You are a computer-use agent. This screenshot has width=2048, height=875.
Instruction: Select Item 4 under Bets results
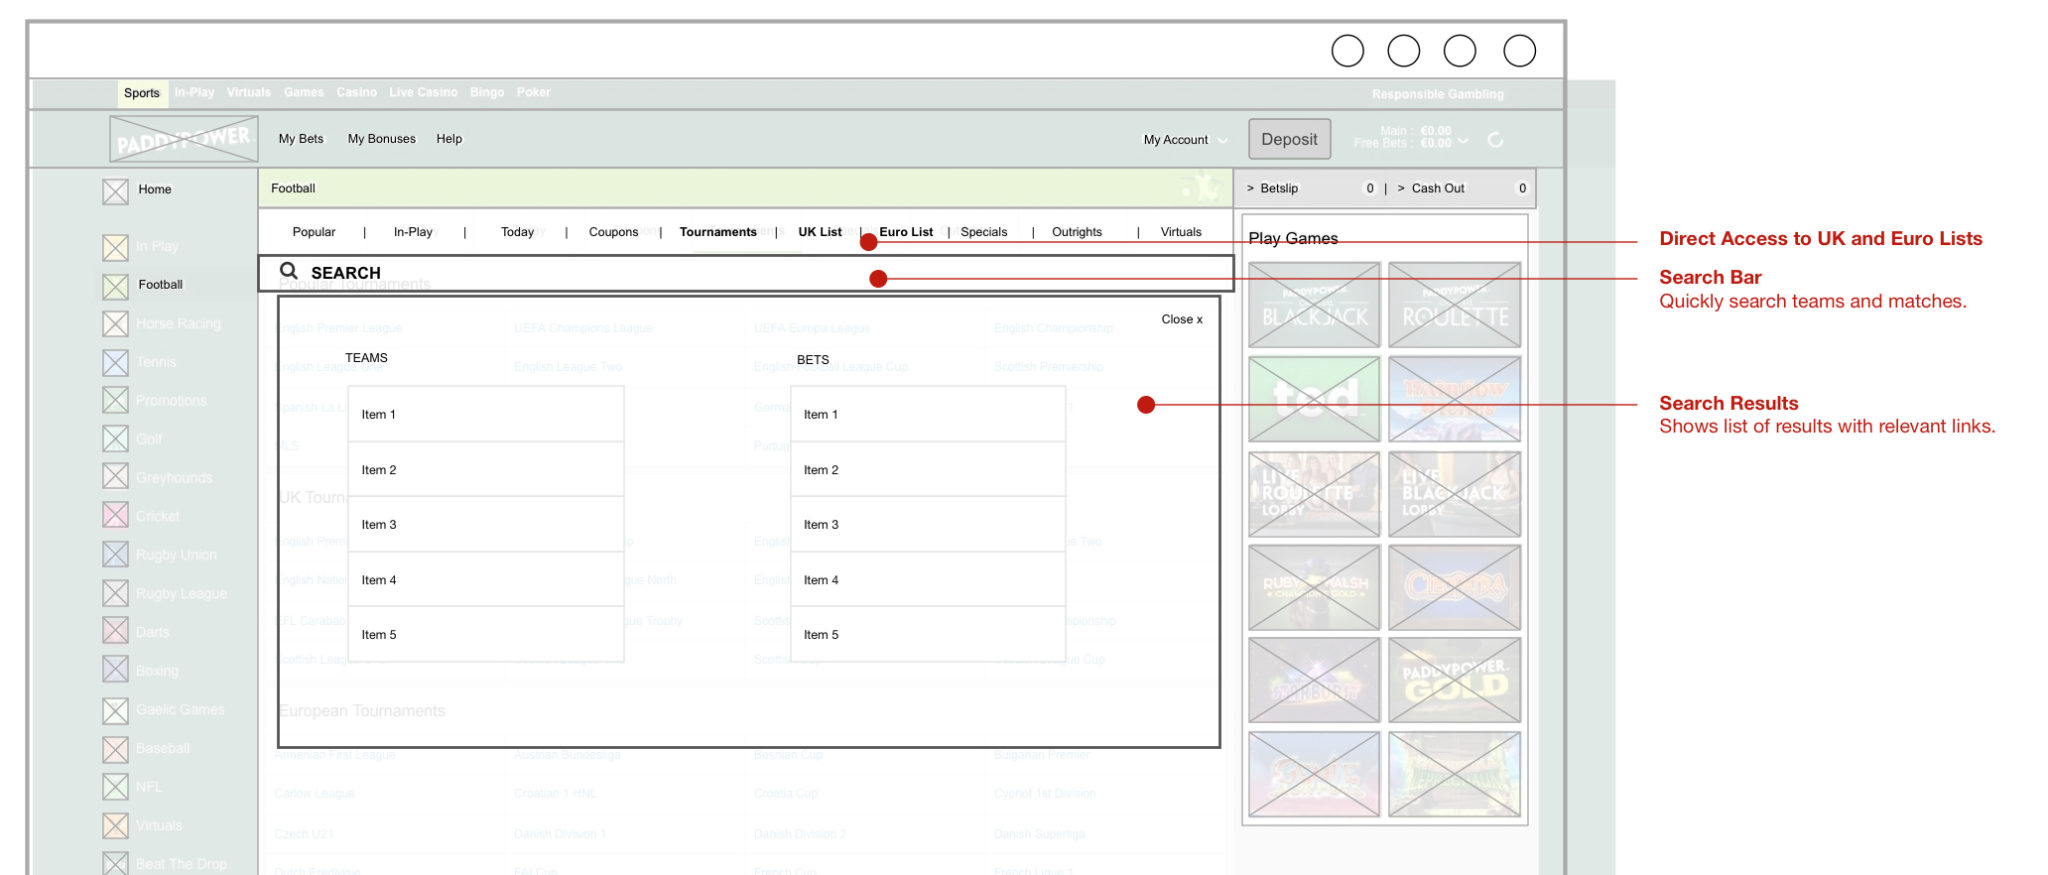(x=928, y=579)
